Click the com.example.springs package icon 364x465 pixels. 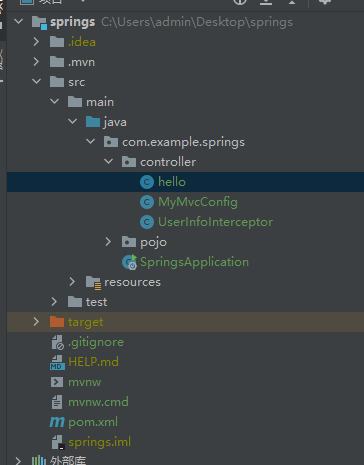111,142
